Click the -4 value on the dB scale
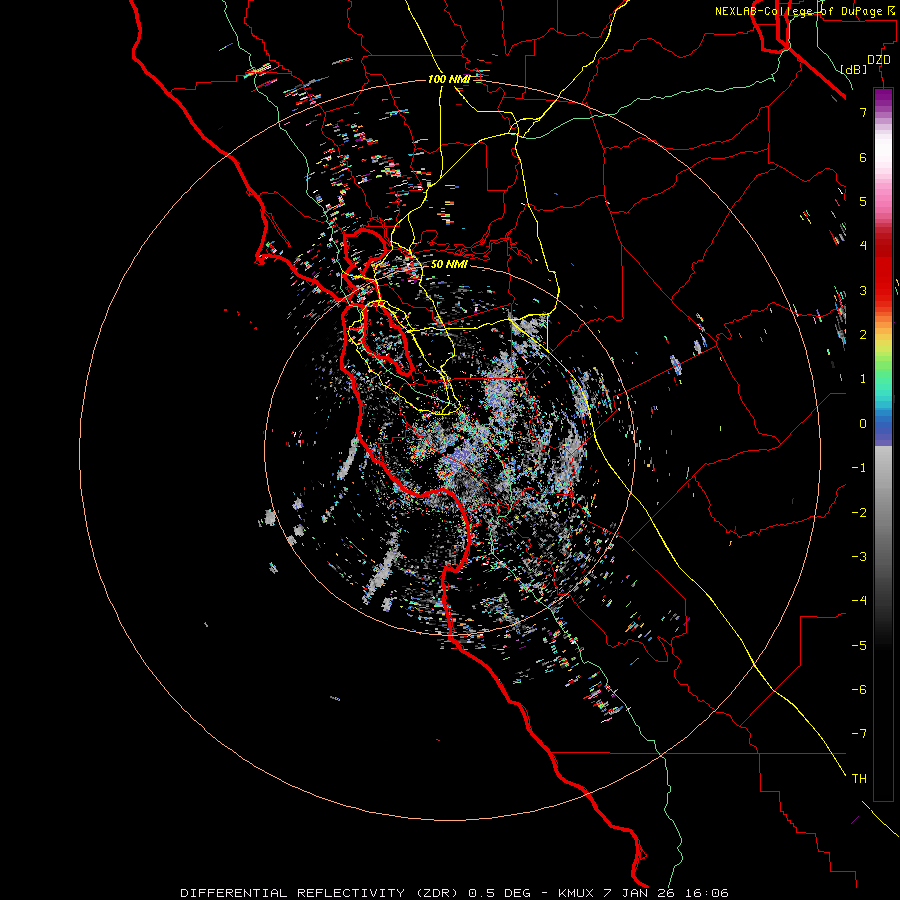This screenshot has width=900, height=900. point(859,601)
